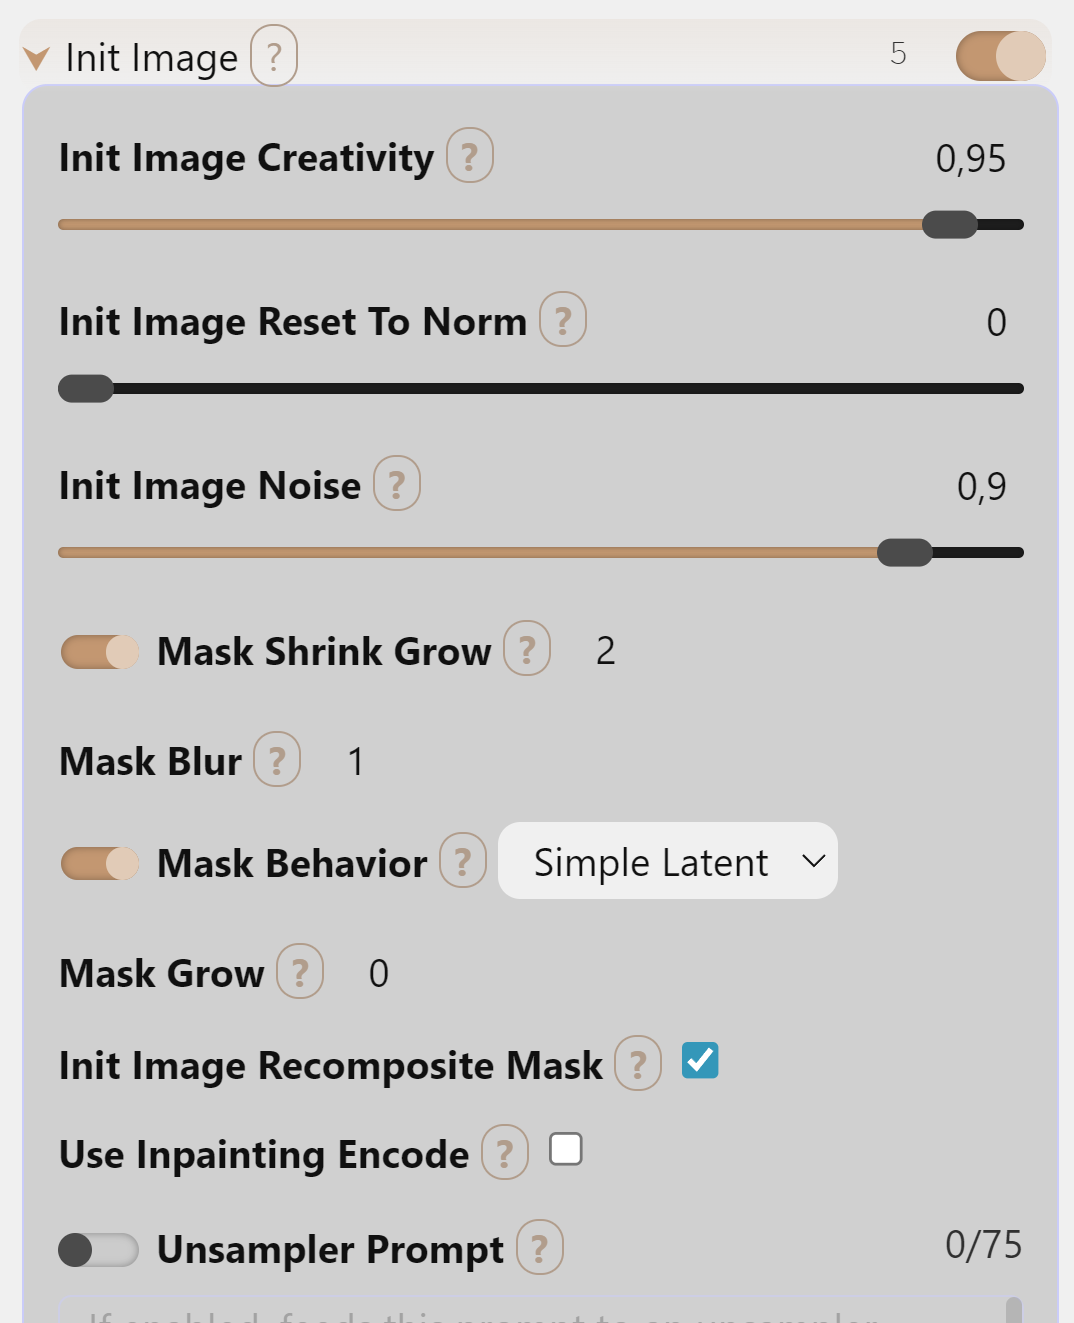Click the Init Image Noise slider handle
This screenshot has height=1323, width=1074.
point(904,552)
